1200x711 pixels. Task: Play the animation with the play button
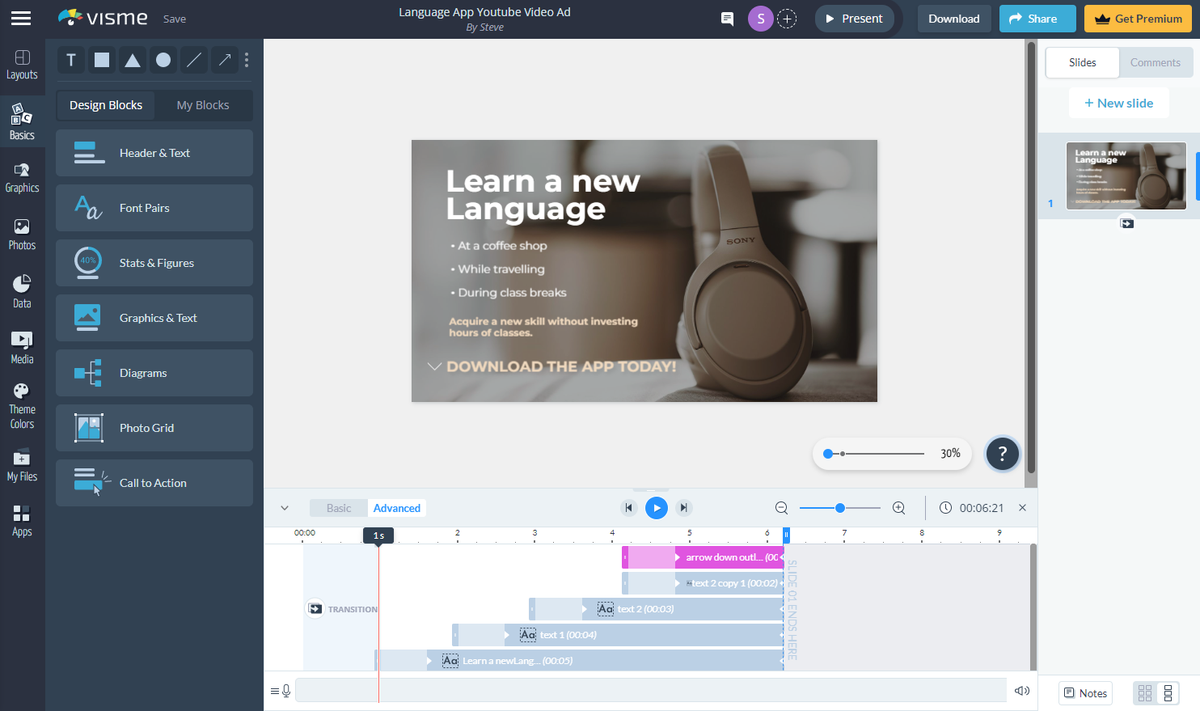[x=656, y=507]
